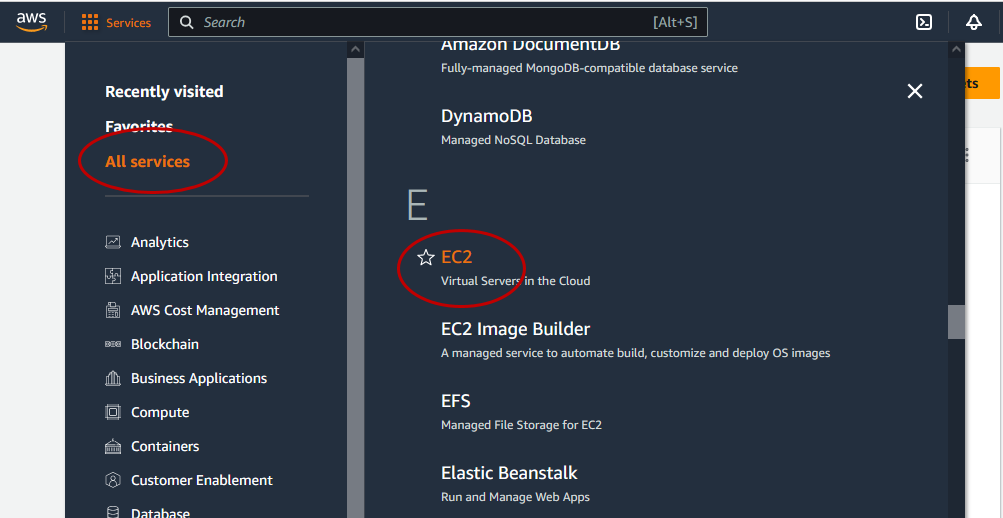Click 'Managed File Storage for EC2' text

521,425
